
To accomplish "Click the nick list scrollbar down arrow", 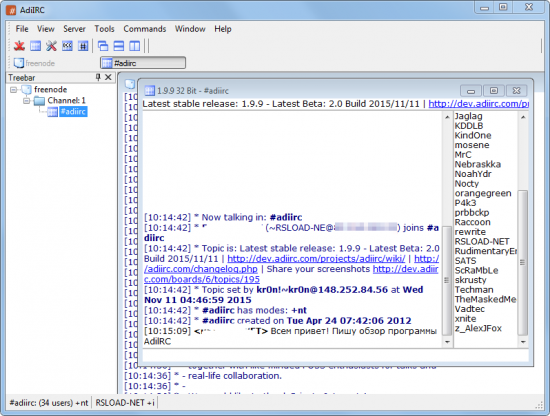I will 523,342.
